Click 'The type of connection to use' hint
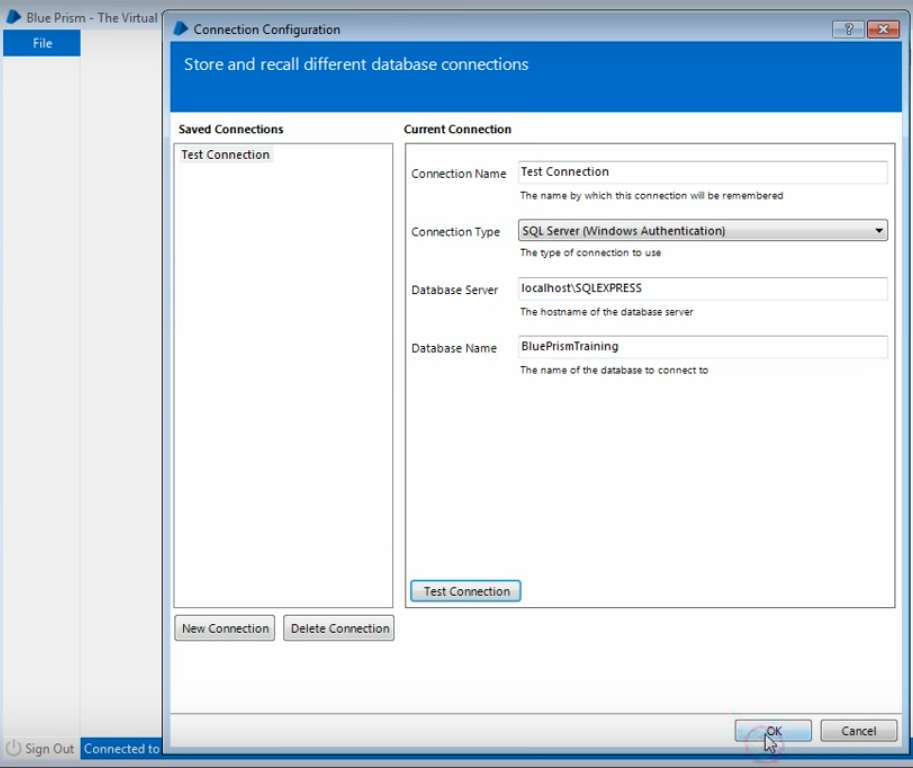 (590, 253)
